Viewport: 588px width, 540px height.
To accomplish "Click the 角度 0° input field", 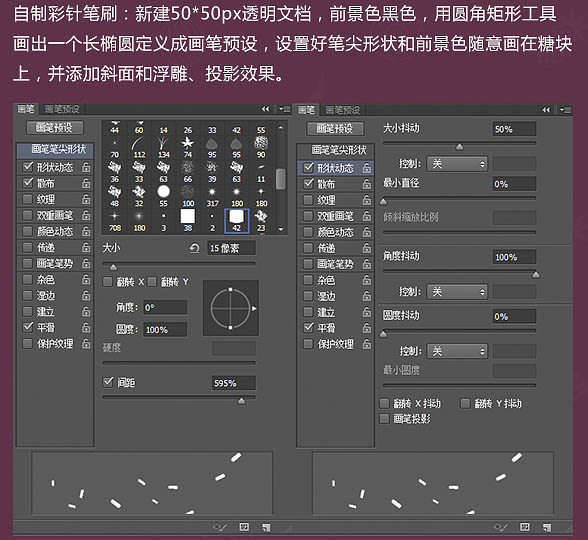I will click(x=165, y=308).
